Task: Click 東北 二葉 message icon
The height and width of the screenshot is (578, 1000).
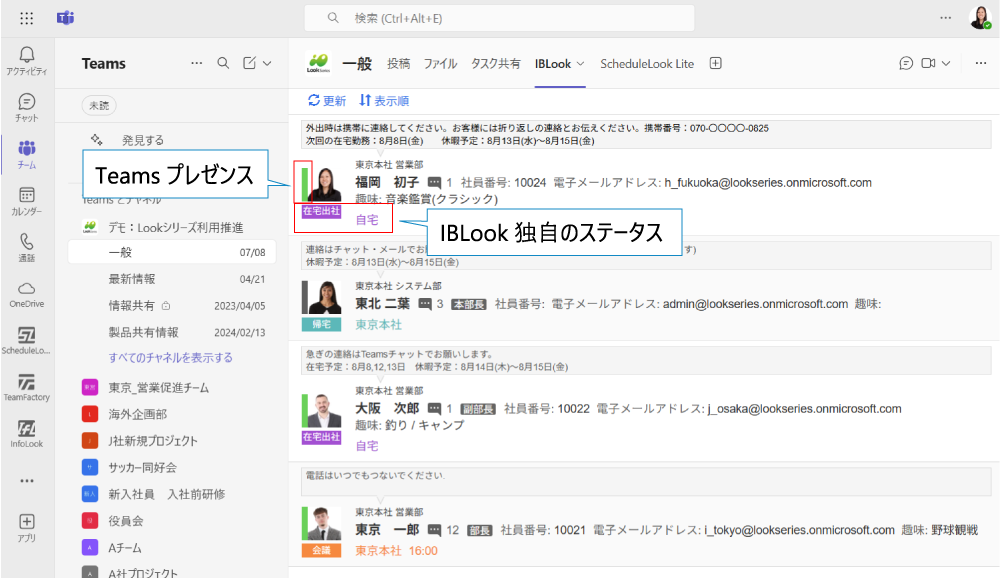Action: [425, 304]
